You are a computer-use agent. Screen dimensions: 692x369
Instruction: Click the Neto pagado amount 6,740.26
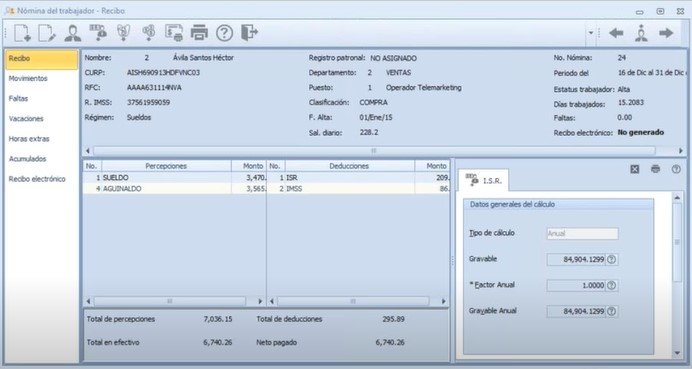tap(390, 343)
